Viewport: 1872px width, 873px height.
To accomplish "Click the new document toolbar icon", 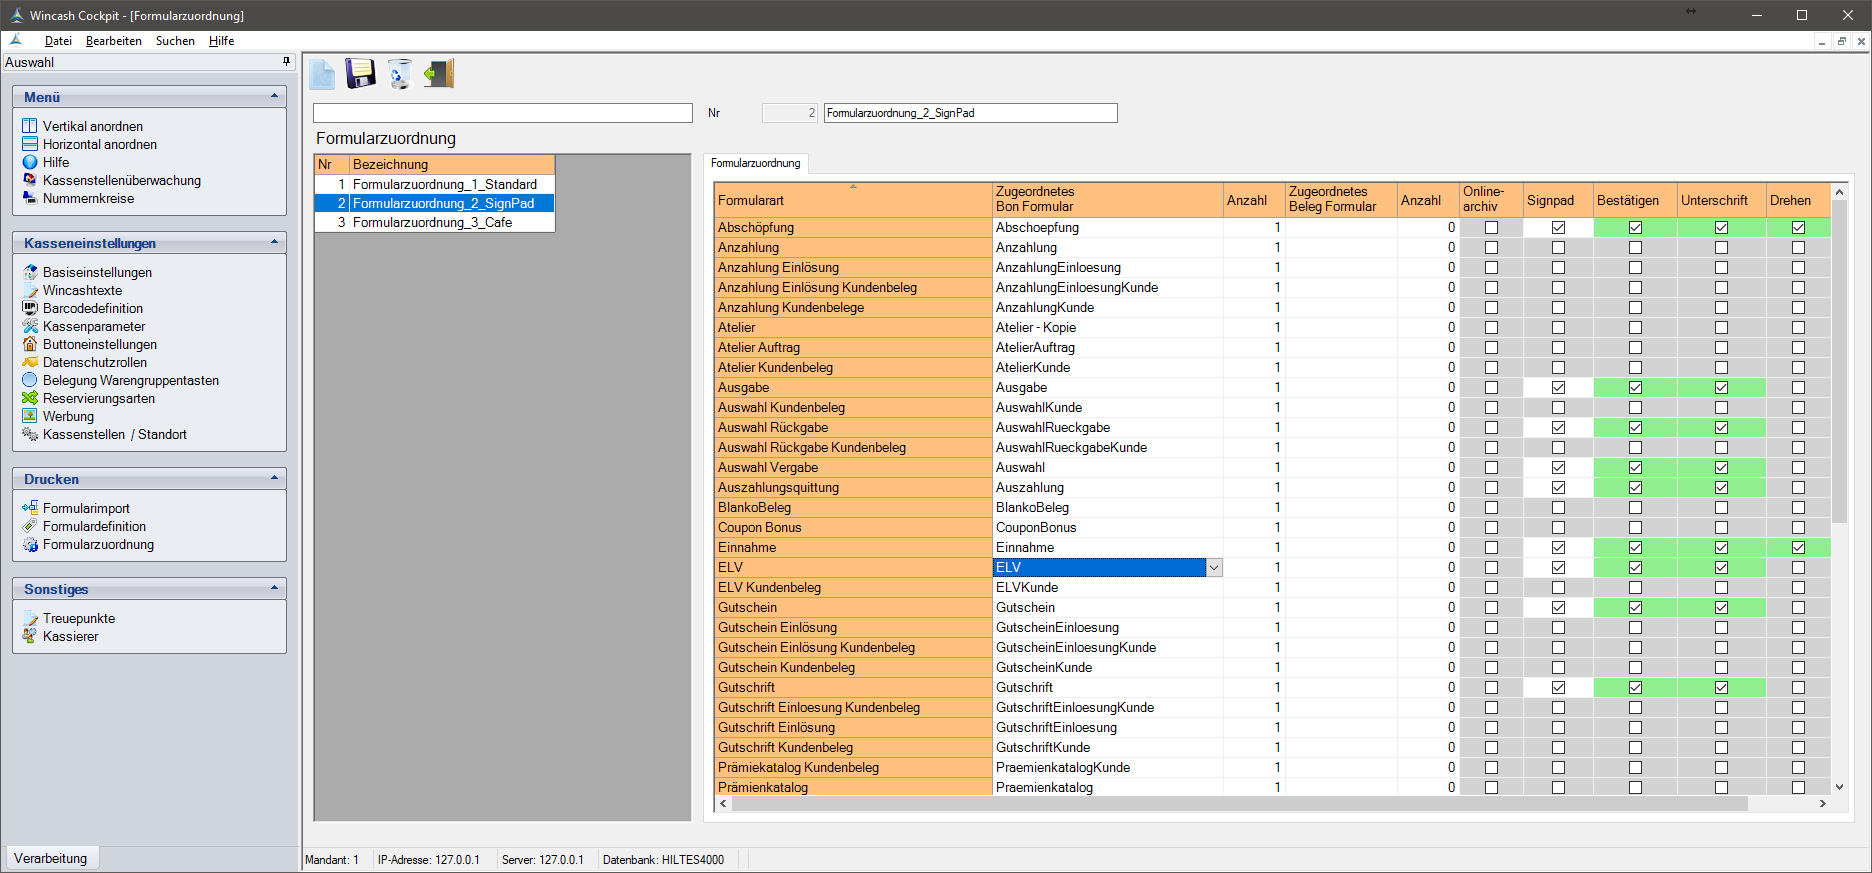I will tap(322, 74).
